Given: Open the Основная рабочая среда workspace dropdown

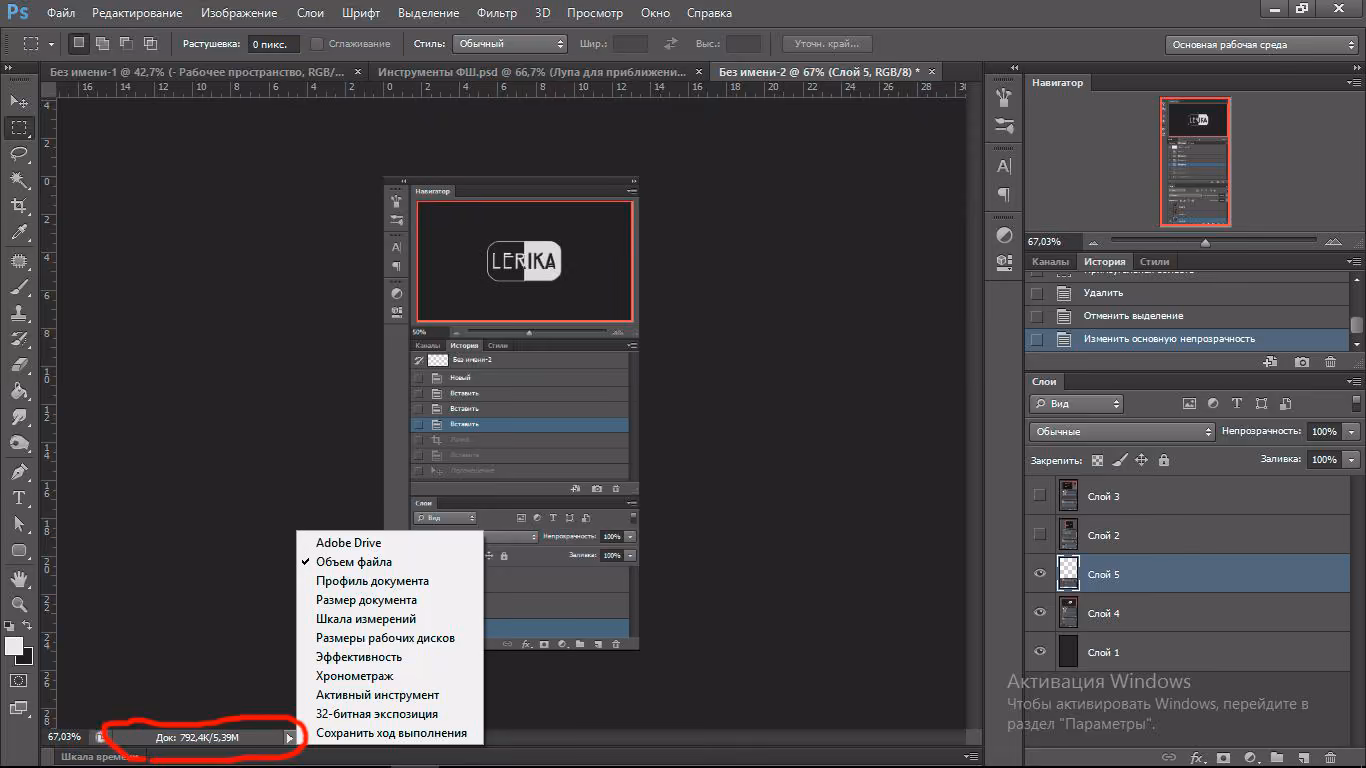Looking at the screenshot, I should pyautogui.click(x=1262, y=45).
